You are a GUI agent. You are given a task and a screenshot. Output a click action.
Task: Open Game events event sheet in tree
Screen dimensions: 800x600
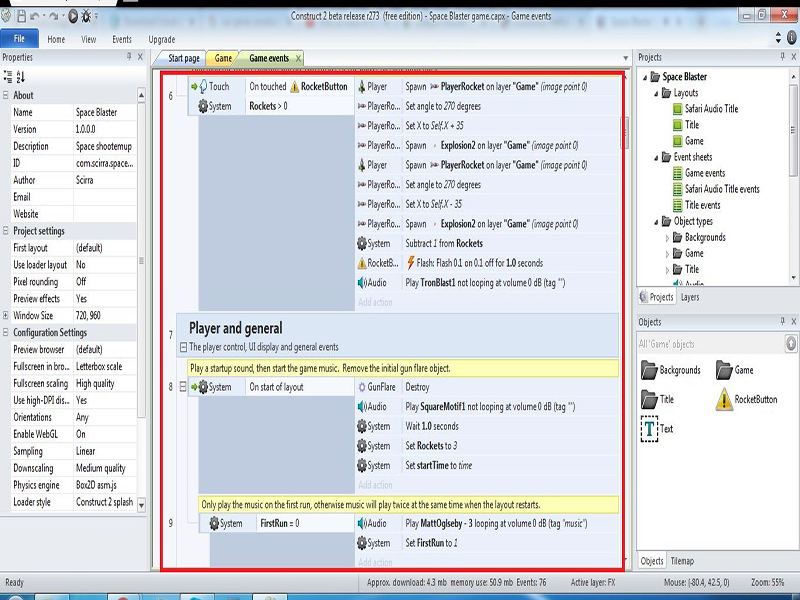[x=699, y=173]
